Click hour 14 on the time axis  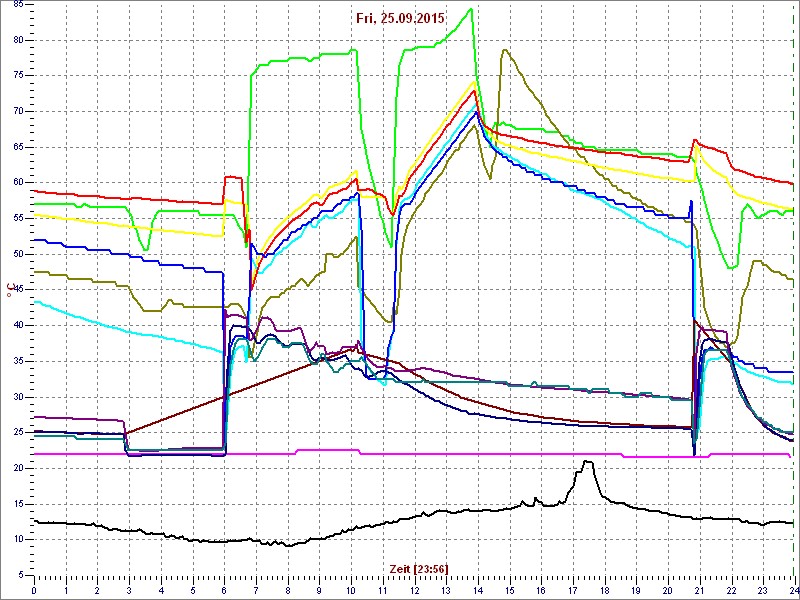479,590
